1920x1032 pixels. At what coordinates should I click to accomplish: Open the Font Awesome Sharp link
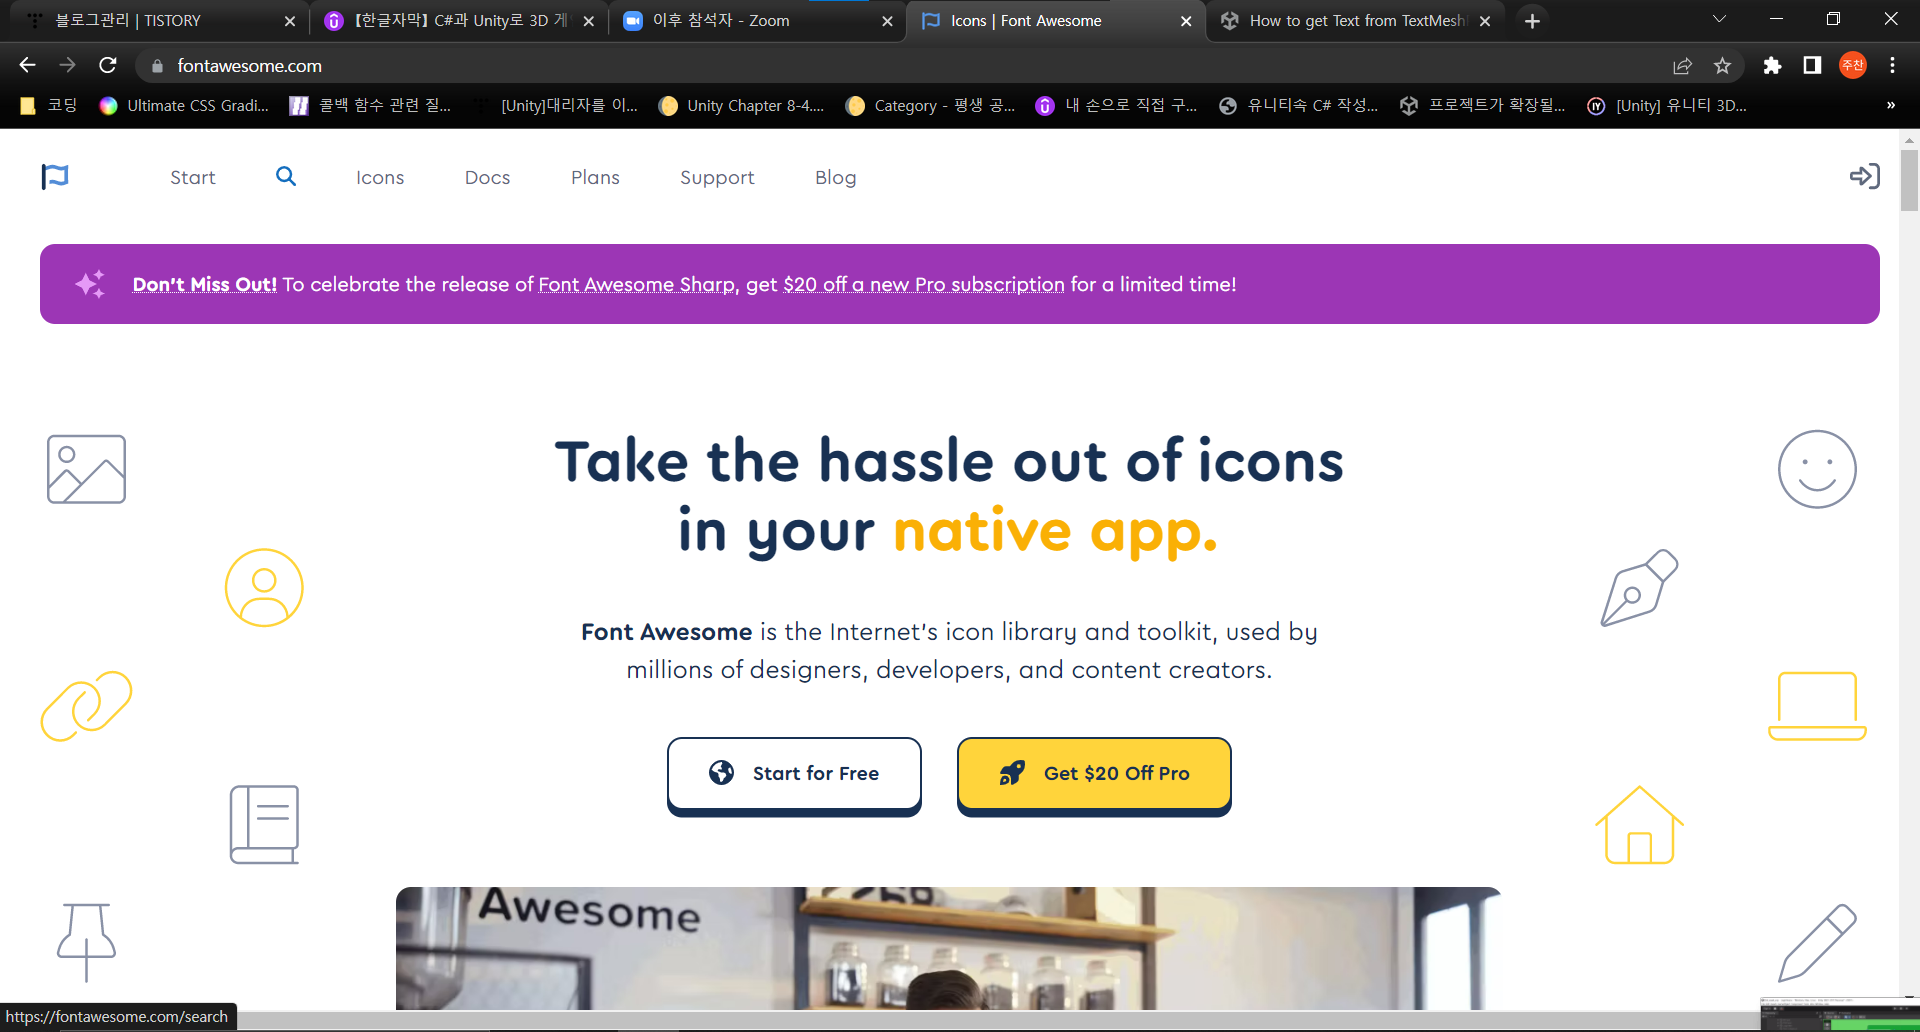(x=636, y=285)
